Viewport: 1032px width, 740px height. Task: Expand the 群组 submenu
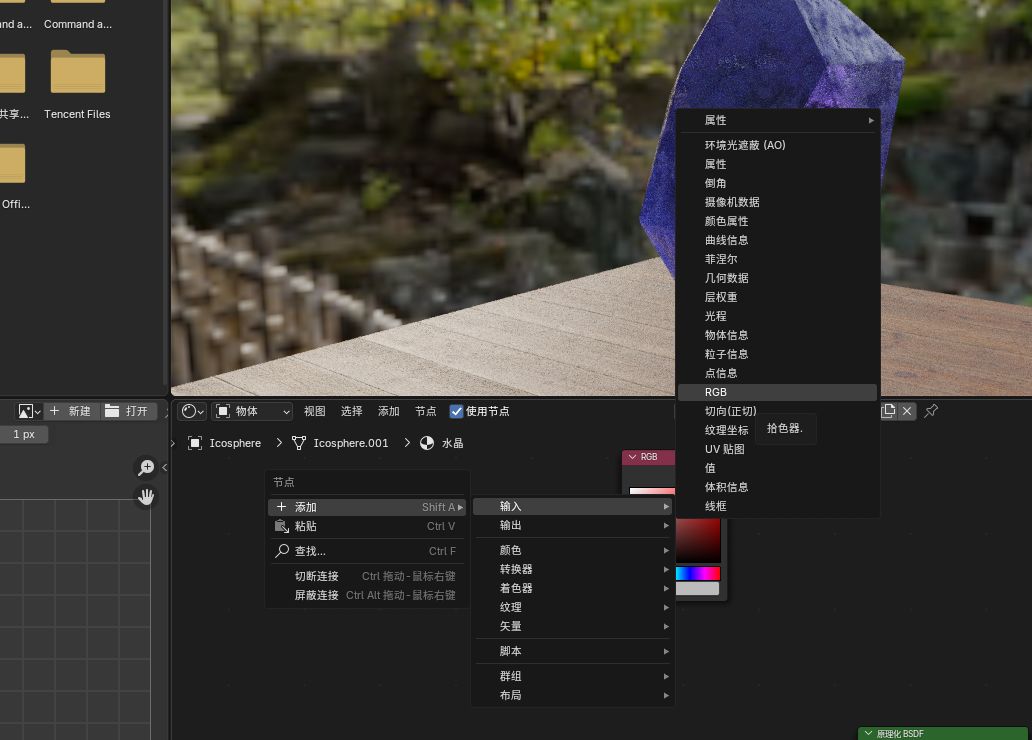point(573,677)
